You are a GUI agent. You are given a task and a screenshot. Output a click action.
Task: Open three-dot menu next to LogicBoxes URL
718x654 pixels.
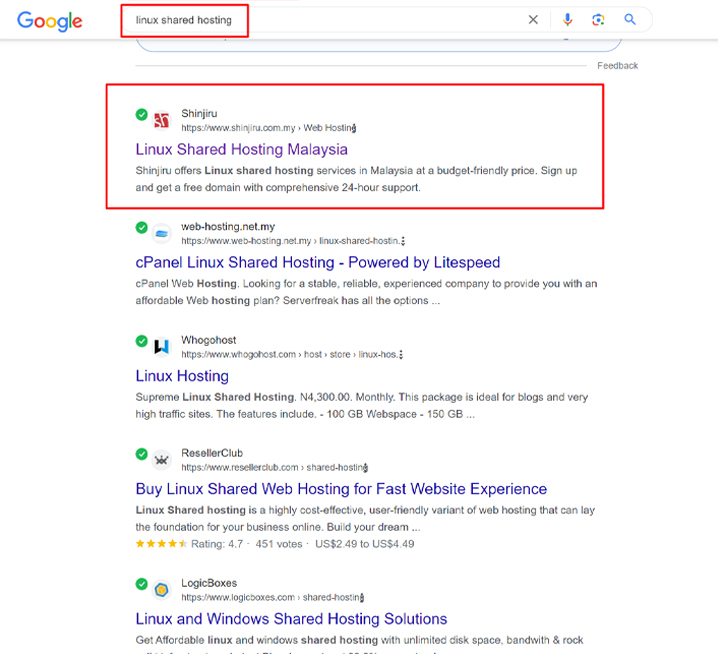coord(363,598)
